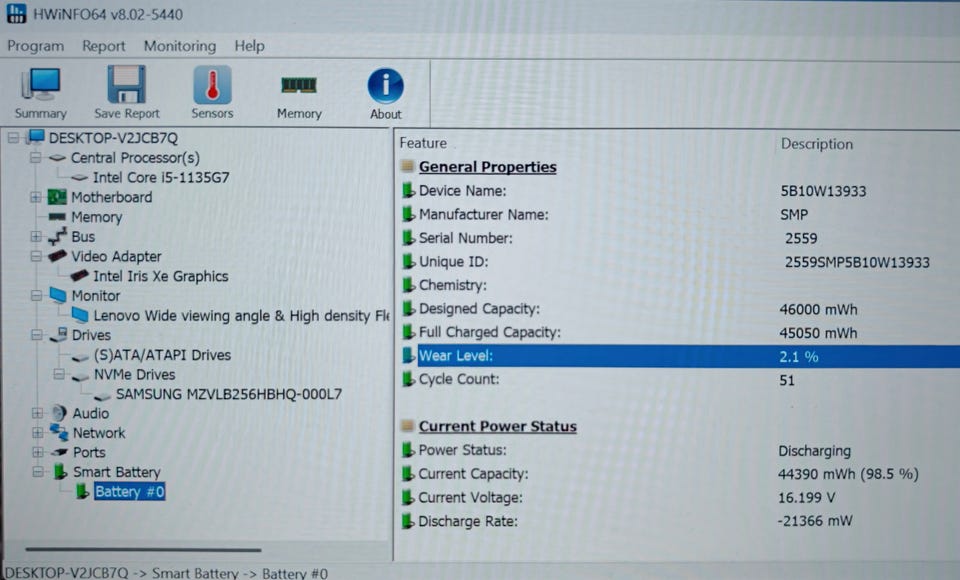960x580 pixels.
Task: Click battery icon beside Device Name row
Action: tap(408, 190)
